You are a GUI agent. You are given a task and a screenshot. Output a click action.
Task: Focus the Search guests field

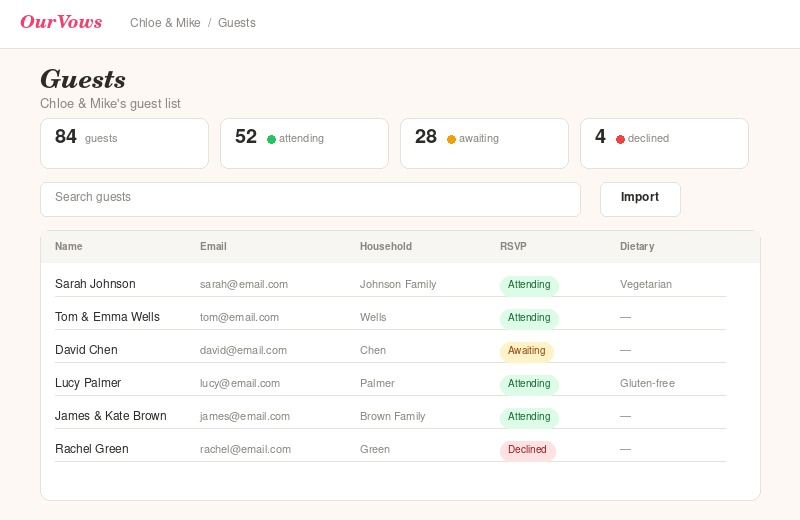click(310, 199)
